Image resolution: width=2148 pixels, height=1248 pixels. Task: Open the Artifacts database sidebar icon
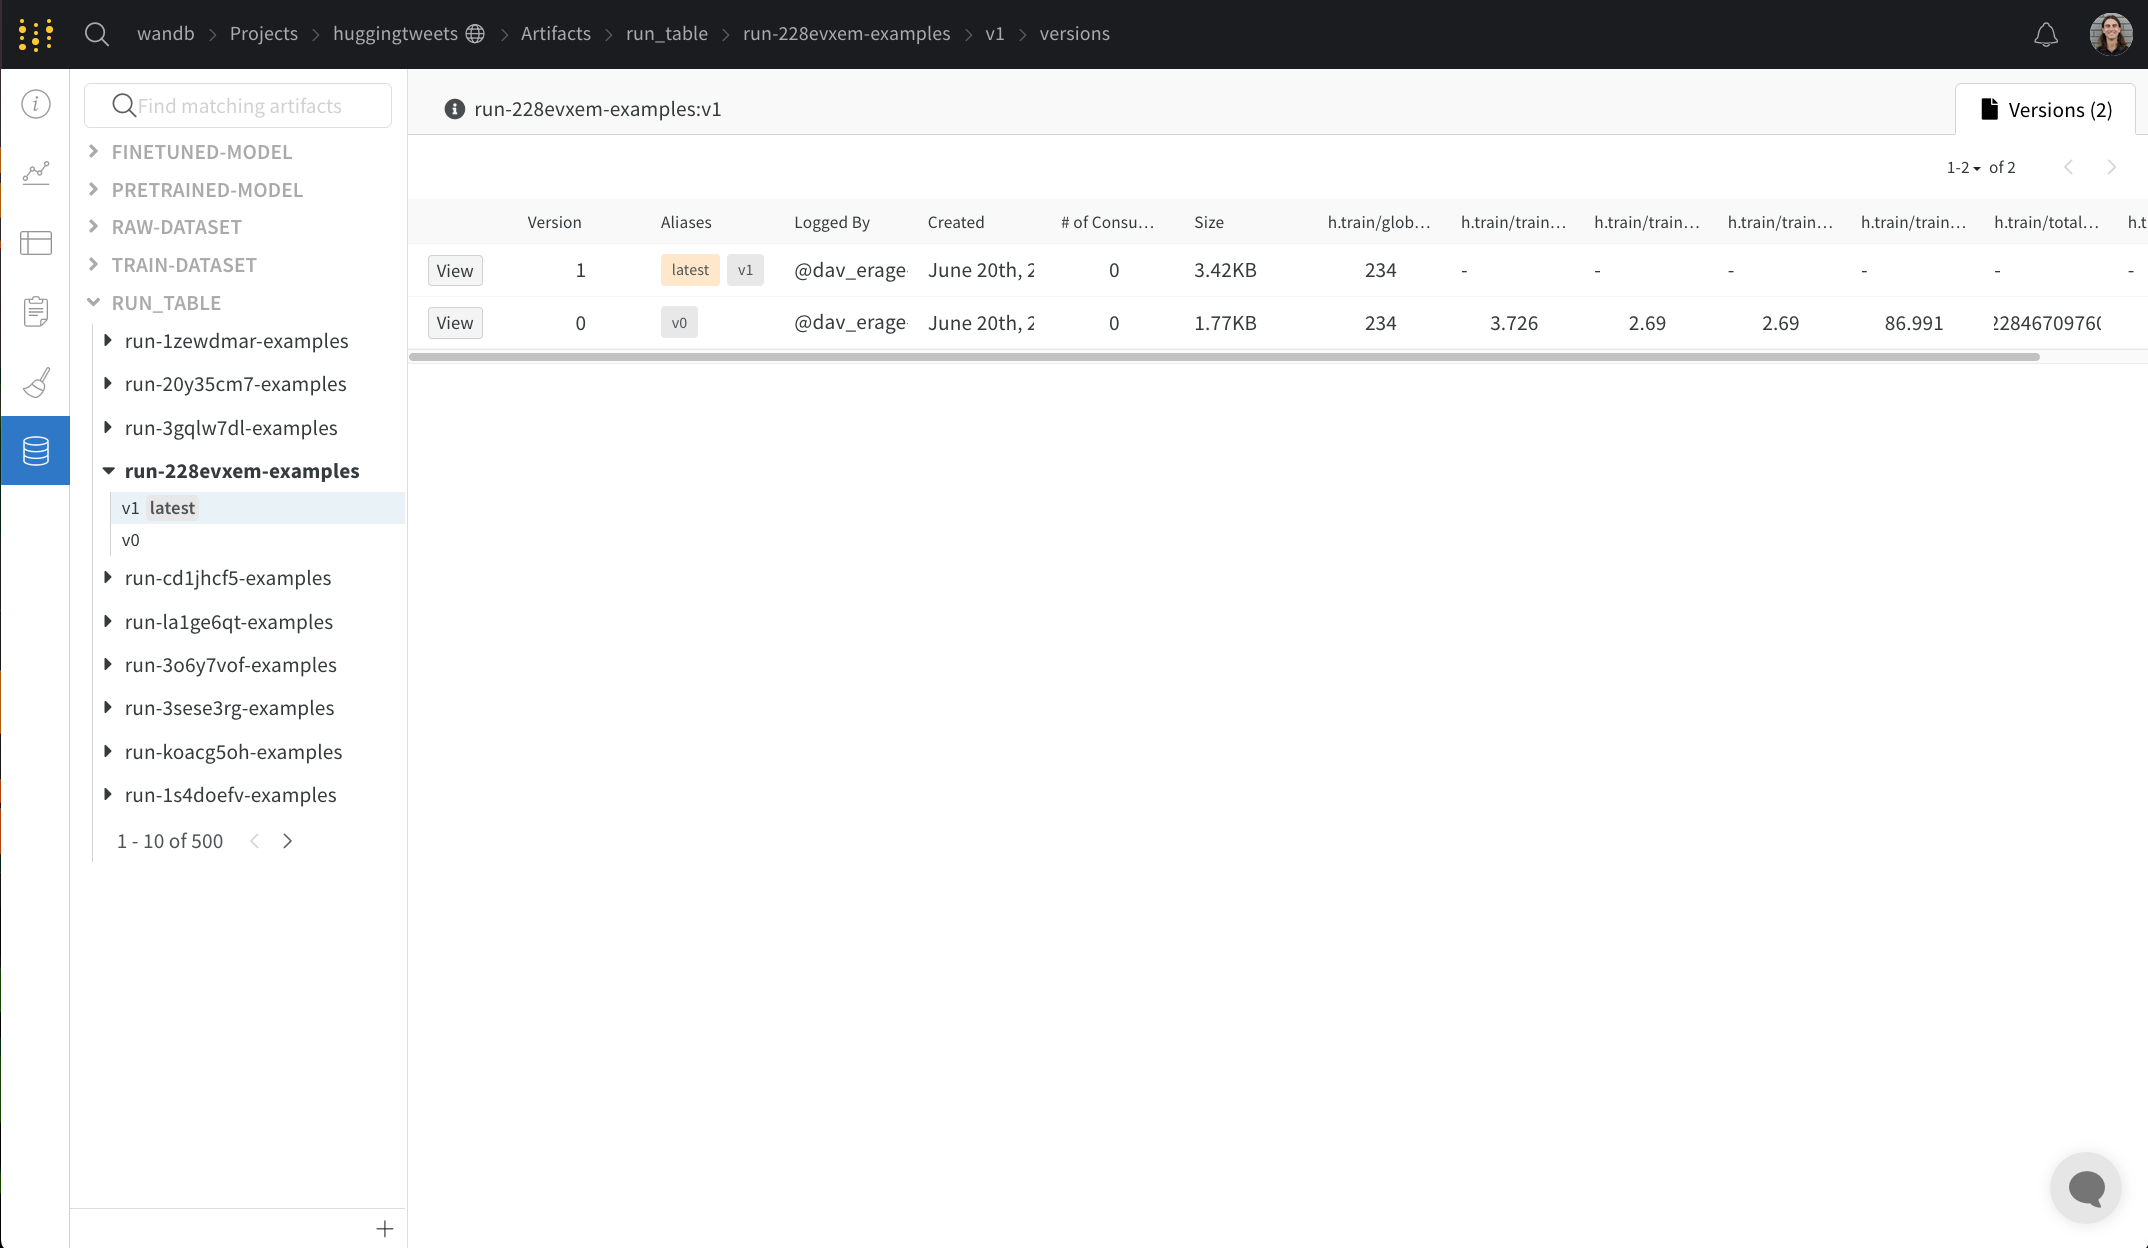36,451
